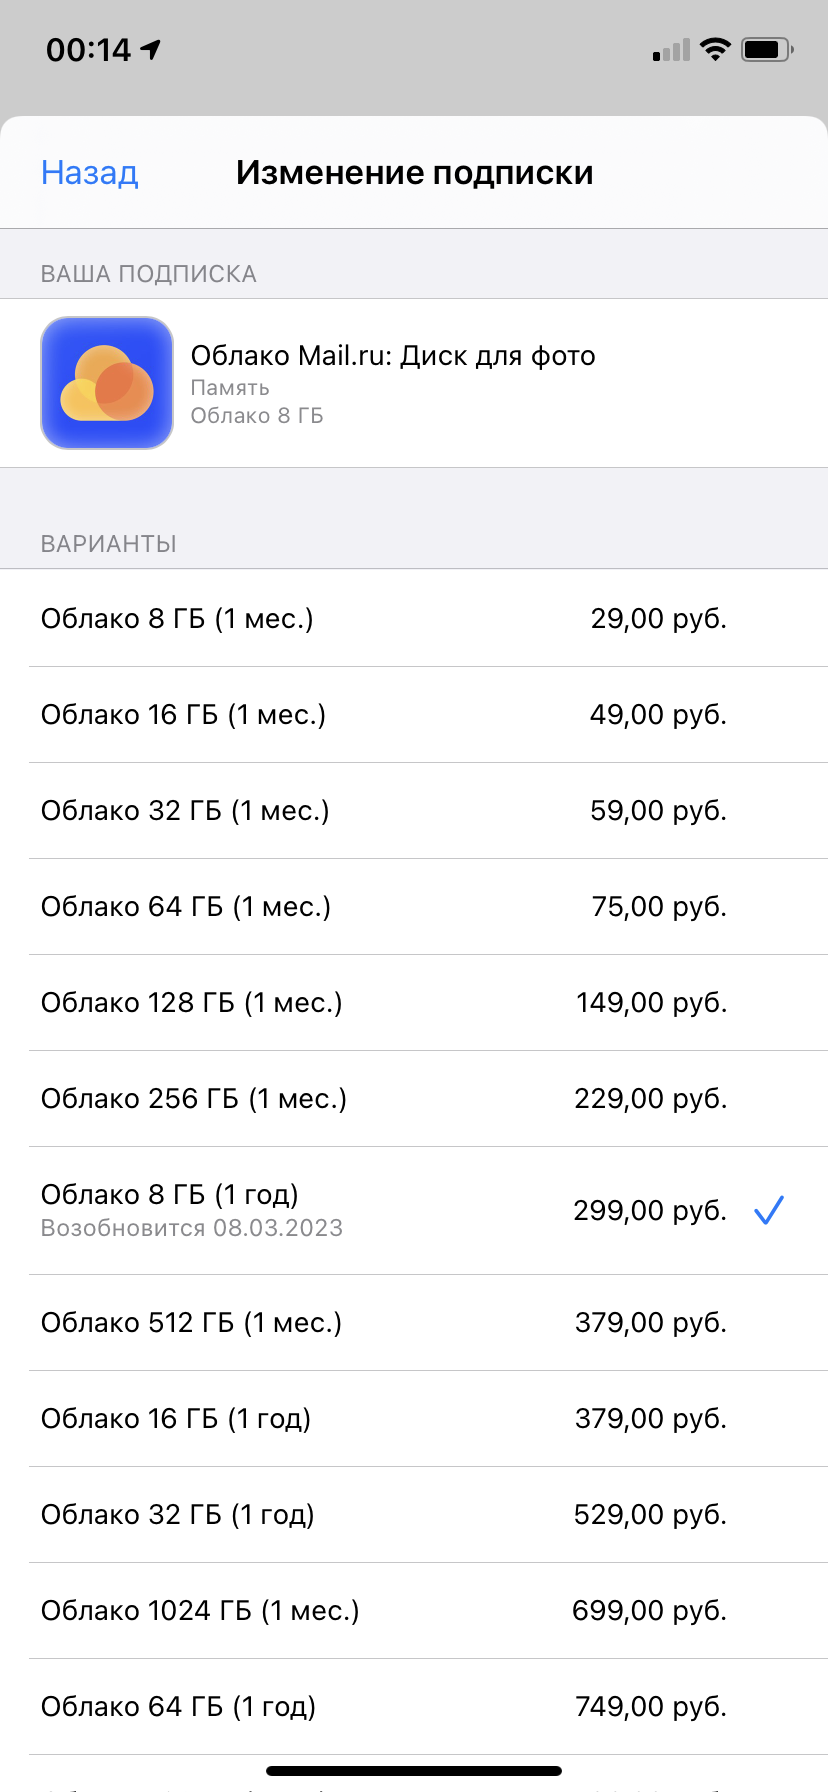Choose Облако 64 ГБ (1 мес.) subscription

(x=414, y=907)
